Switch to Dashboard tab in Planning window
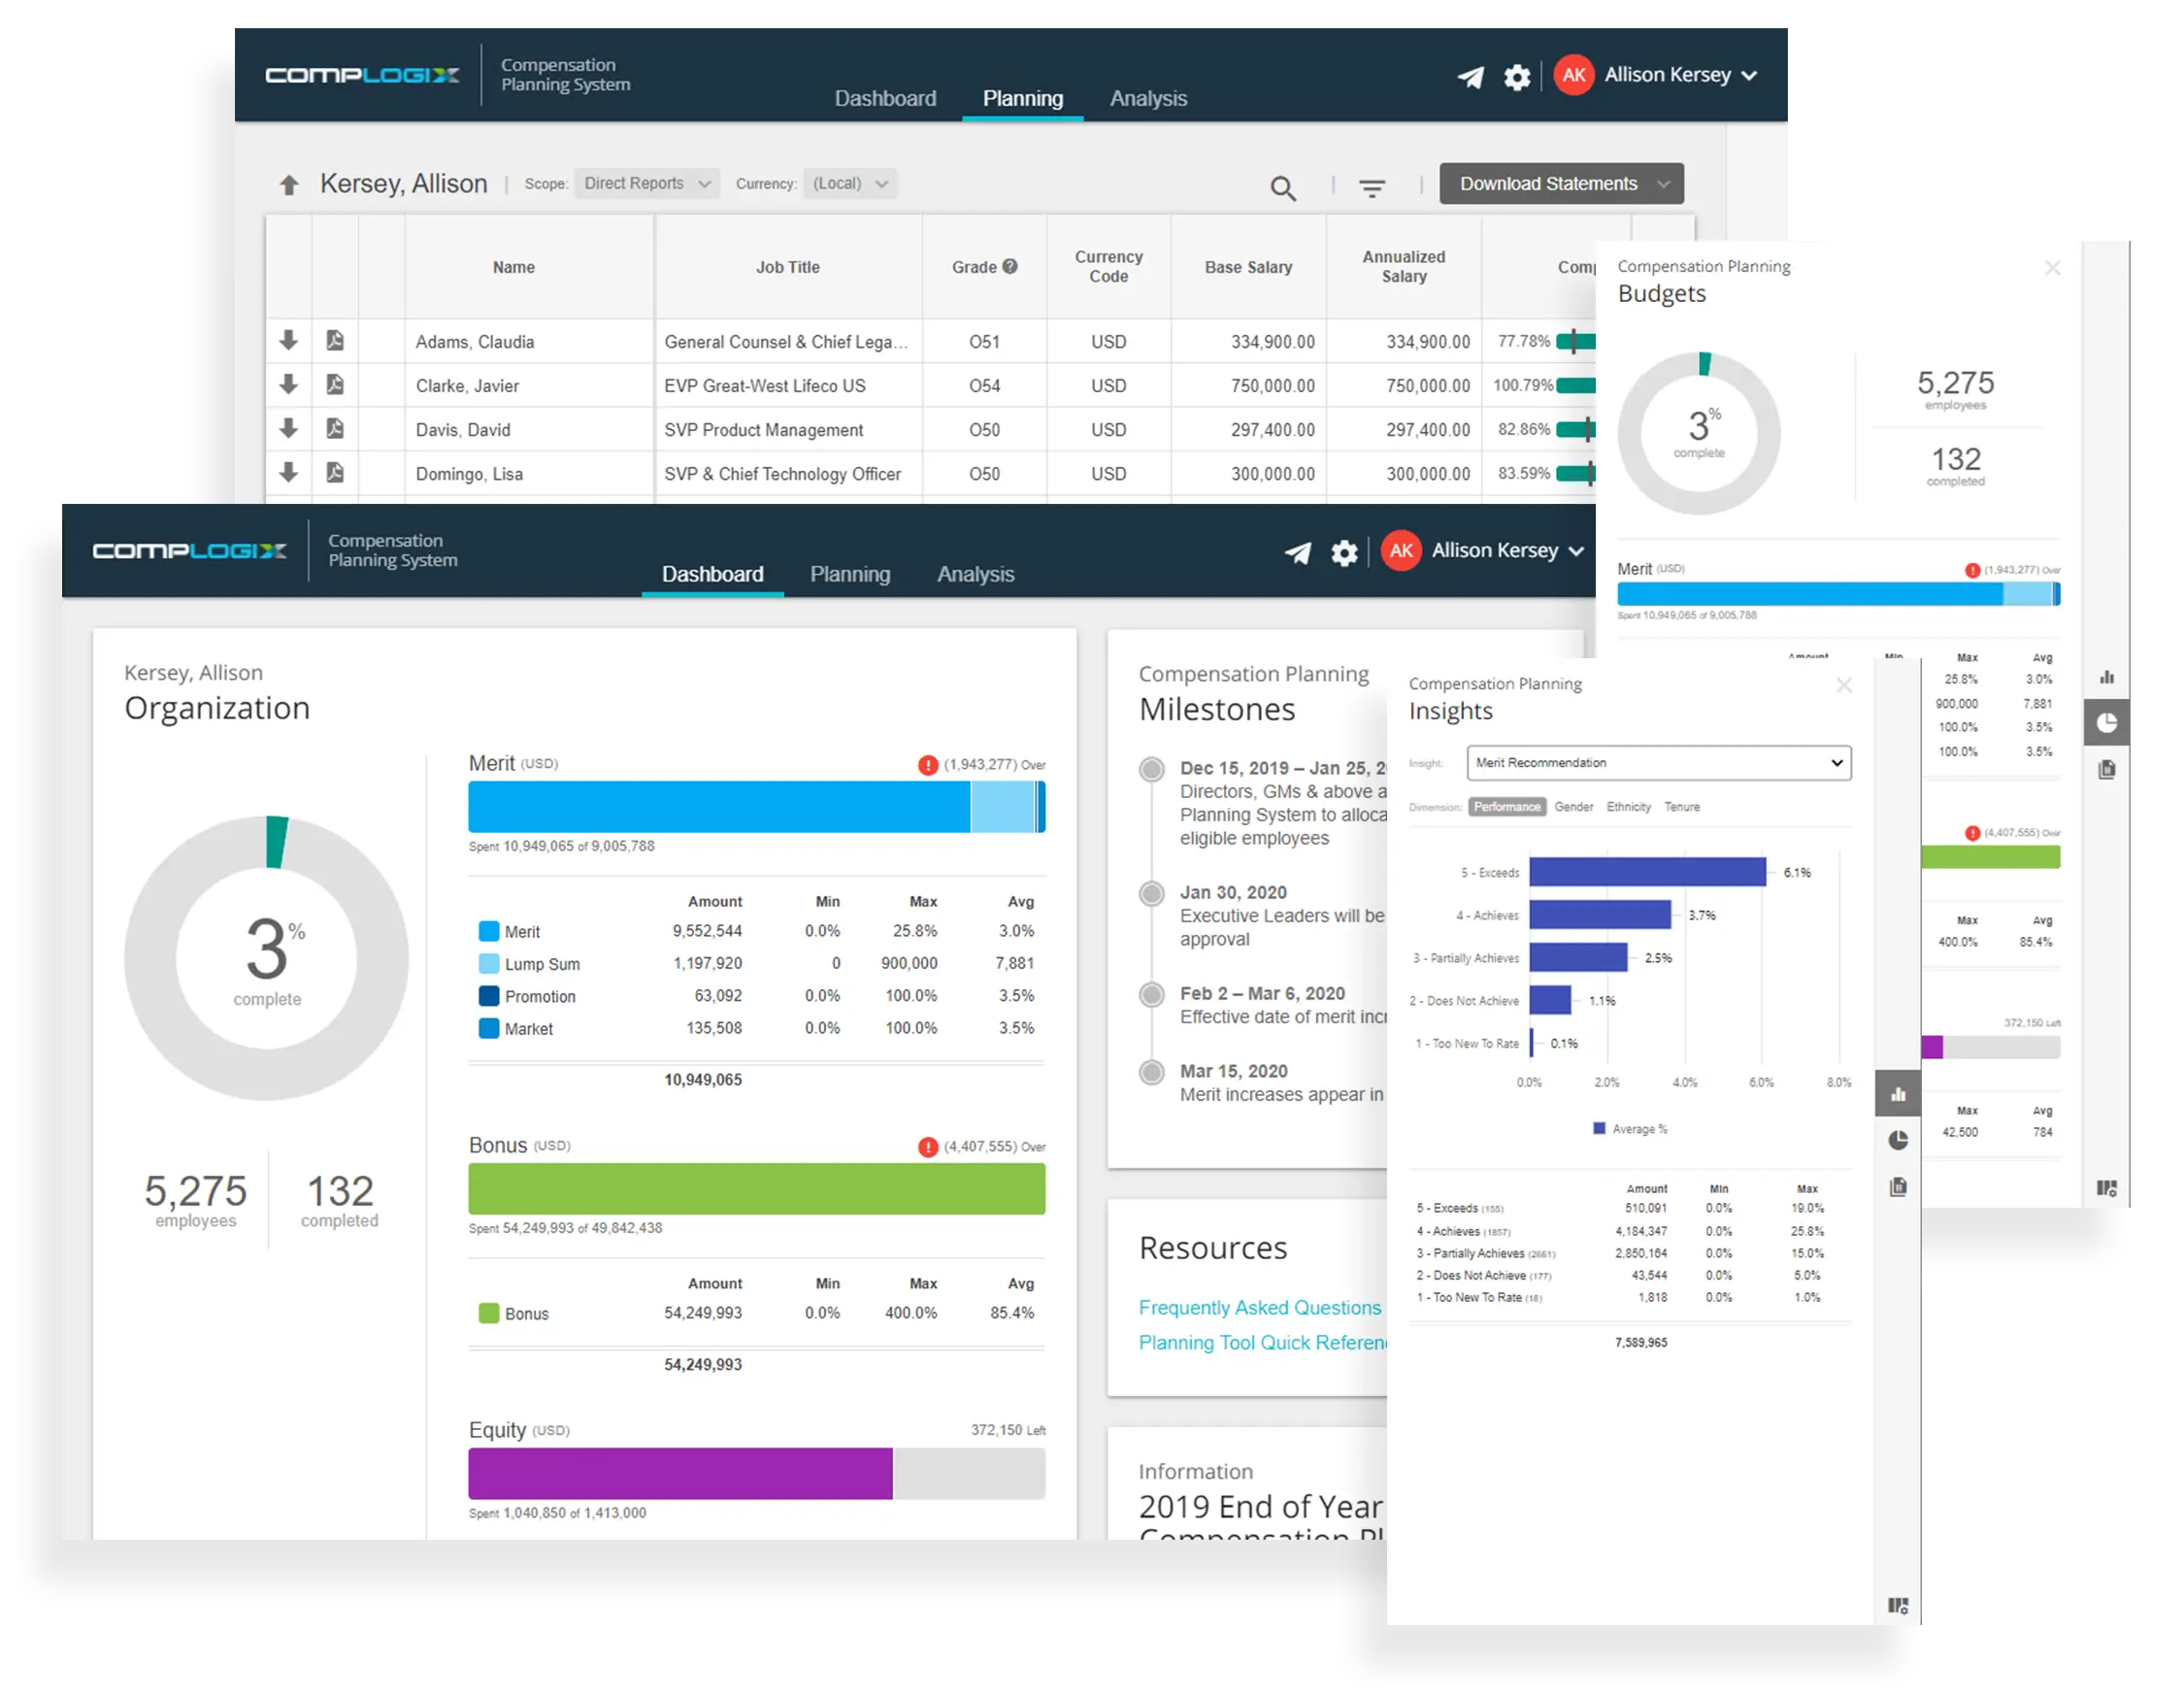The width and height of the screenshot is (2184, 1698). [x=885, y=98]
